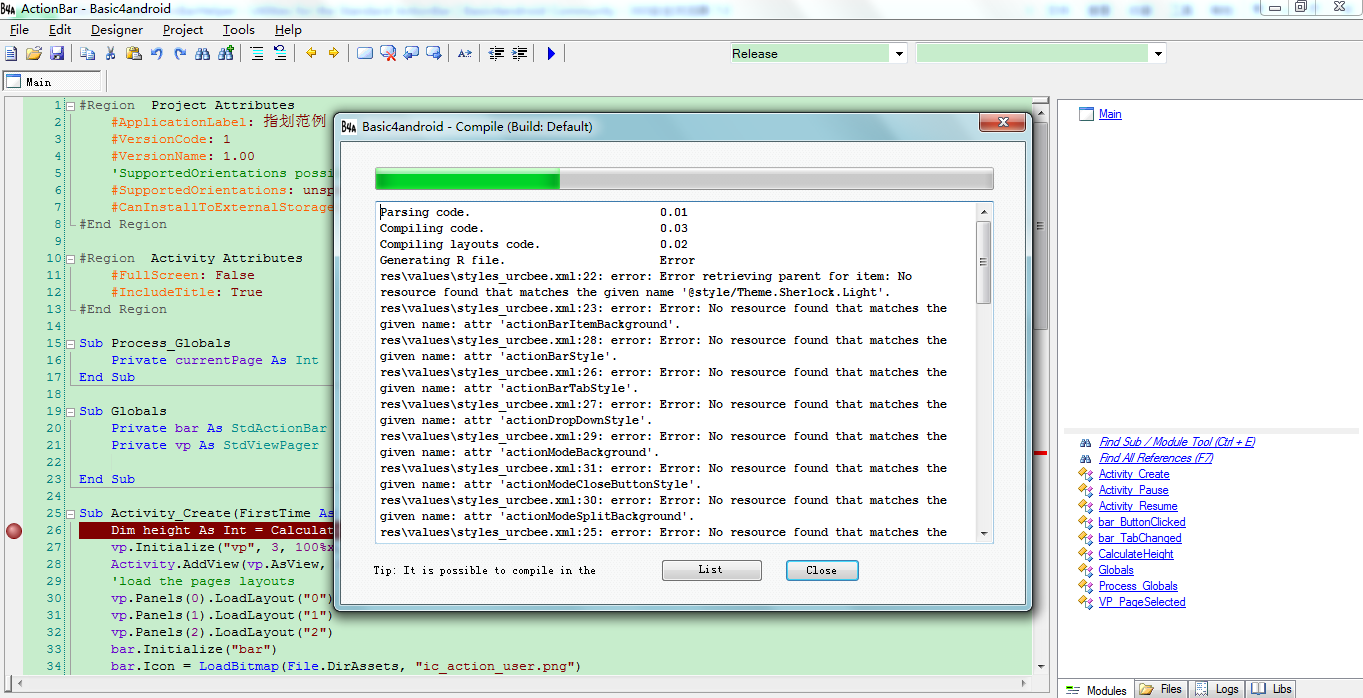Open the Designer menu
The image size is (1363, 698).
(x=117, y=30)
